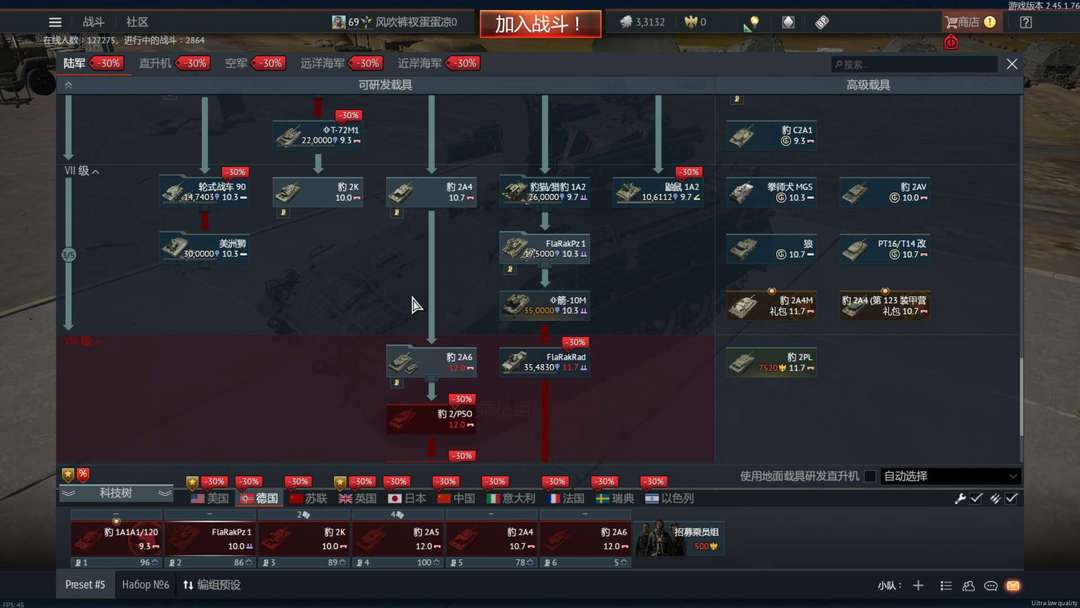
Task: Switch to Preset #5
Action: click(85, 585)
